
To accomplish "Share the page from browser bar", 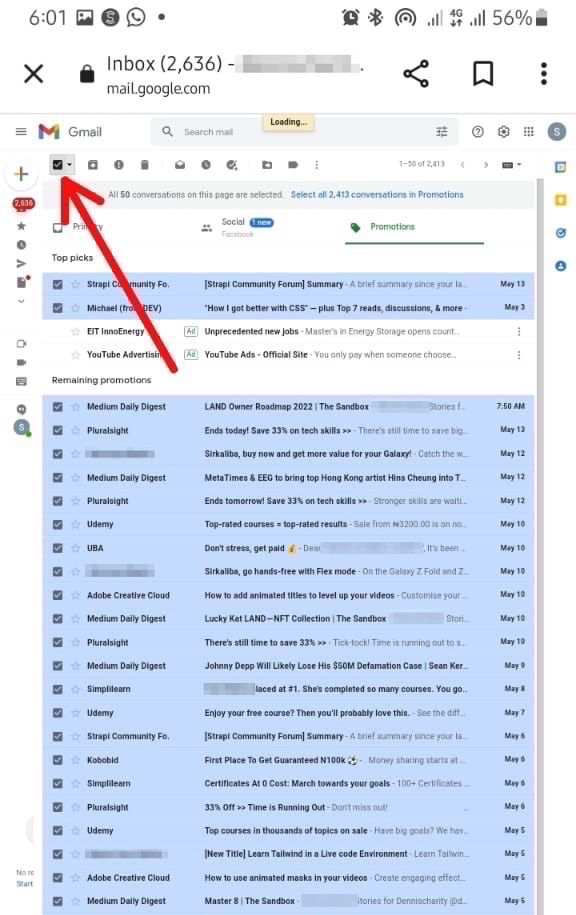I will 416,74.
